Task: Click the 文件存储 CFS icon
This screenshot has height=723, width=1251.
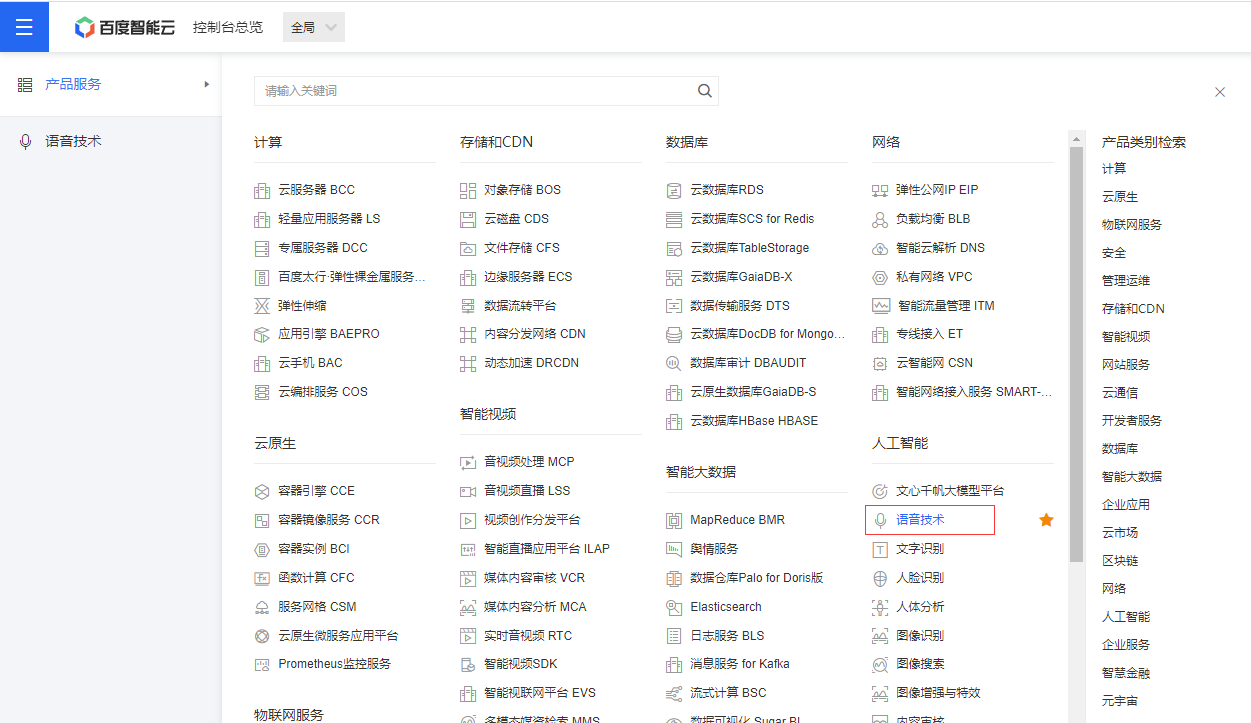Action: point(468,248)
